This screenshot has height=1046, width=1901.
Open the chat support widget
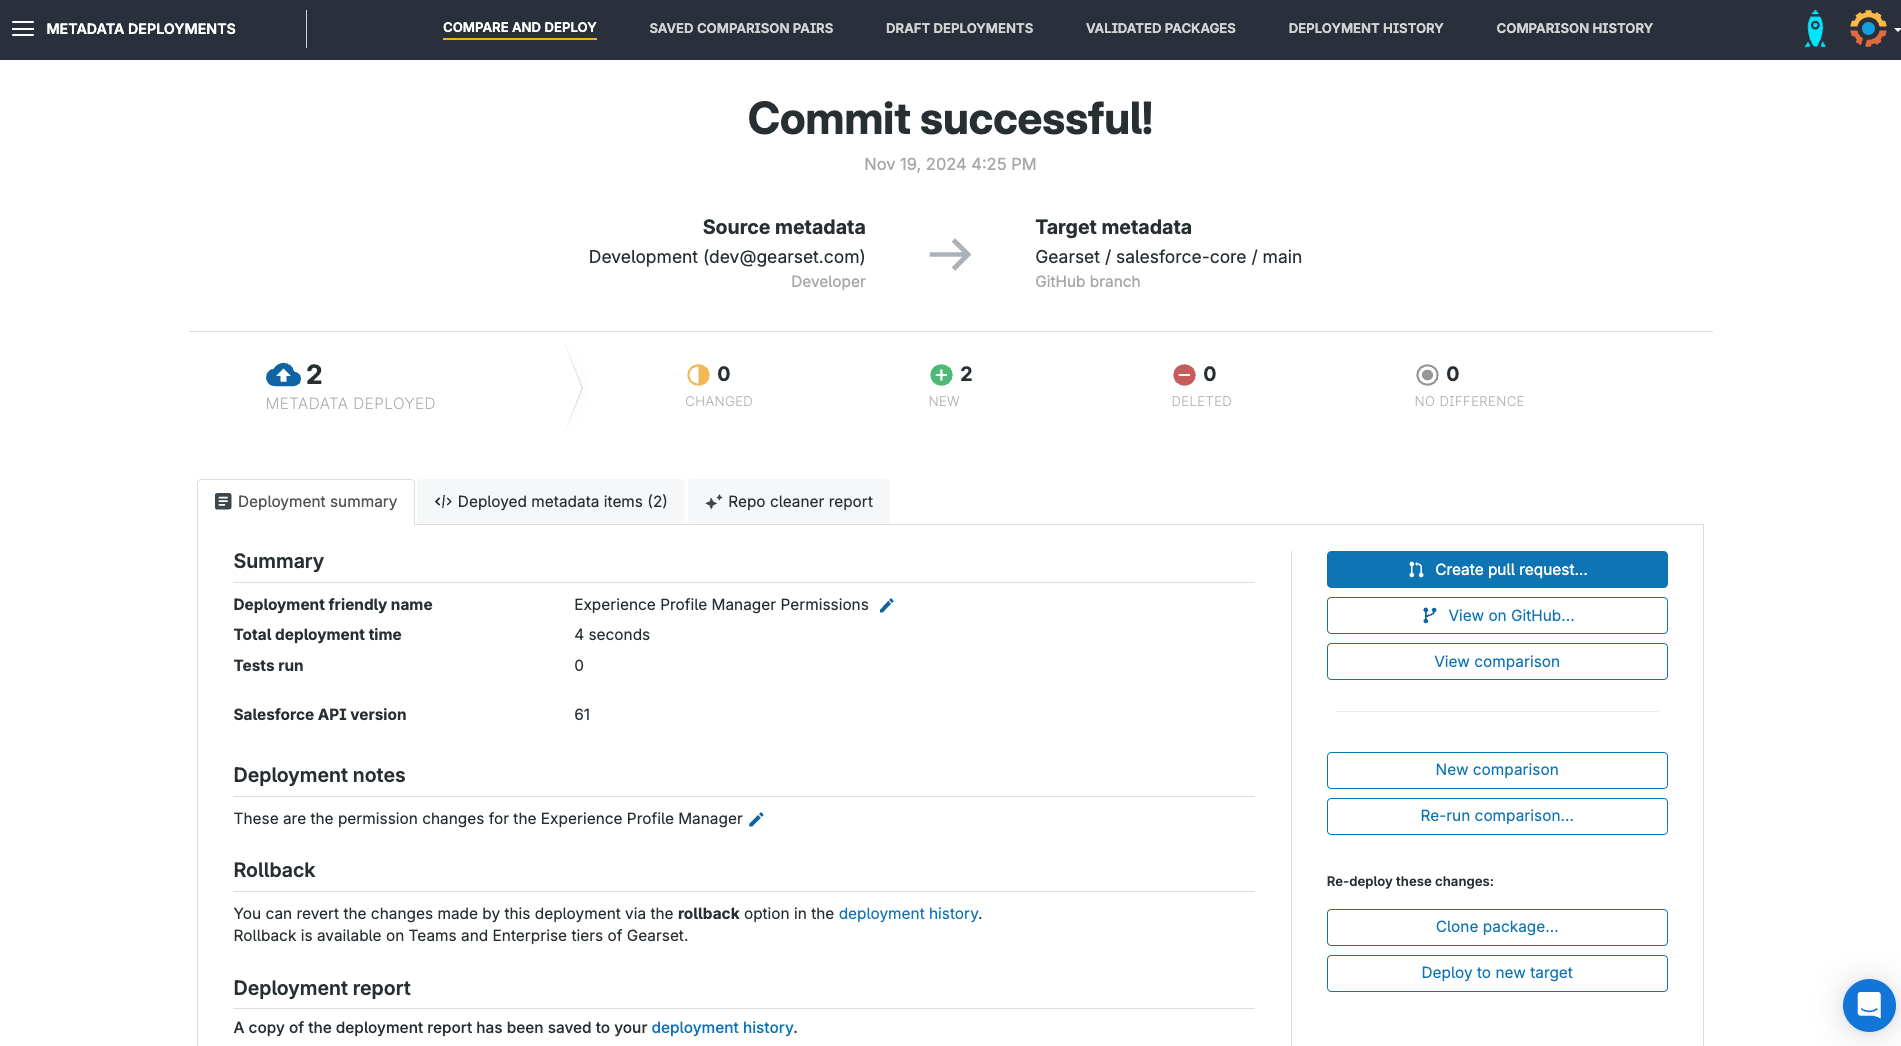pyautogui.click(x=1868, y=1004)
